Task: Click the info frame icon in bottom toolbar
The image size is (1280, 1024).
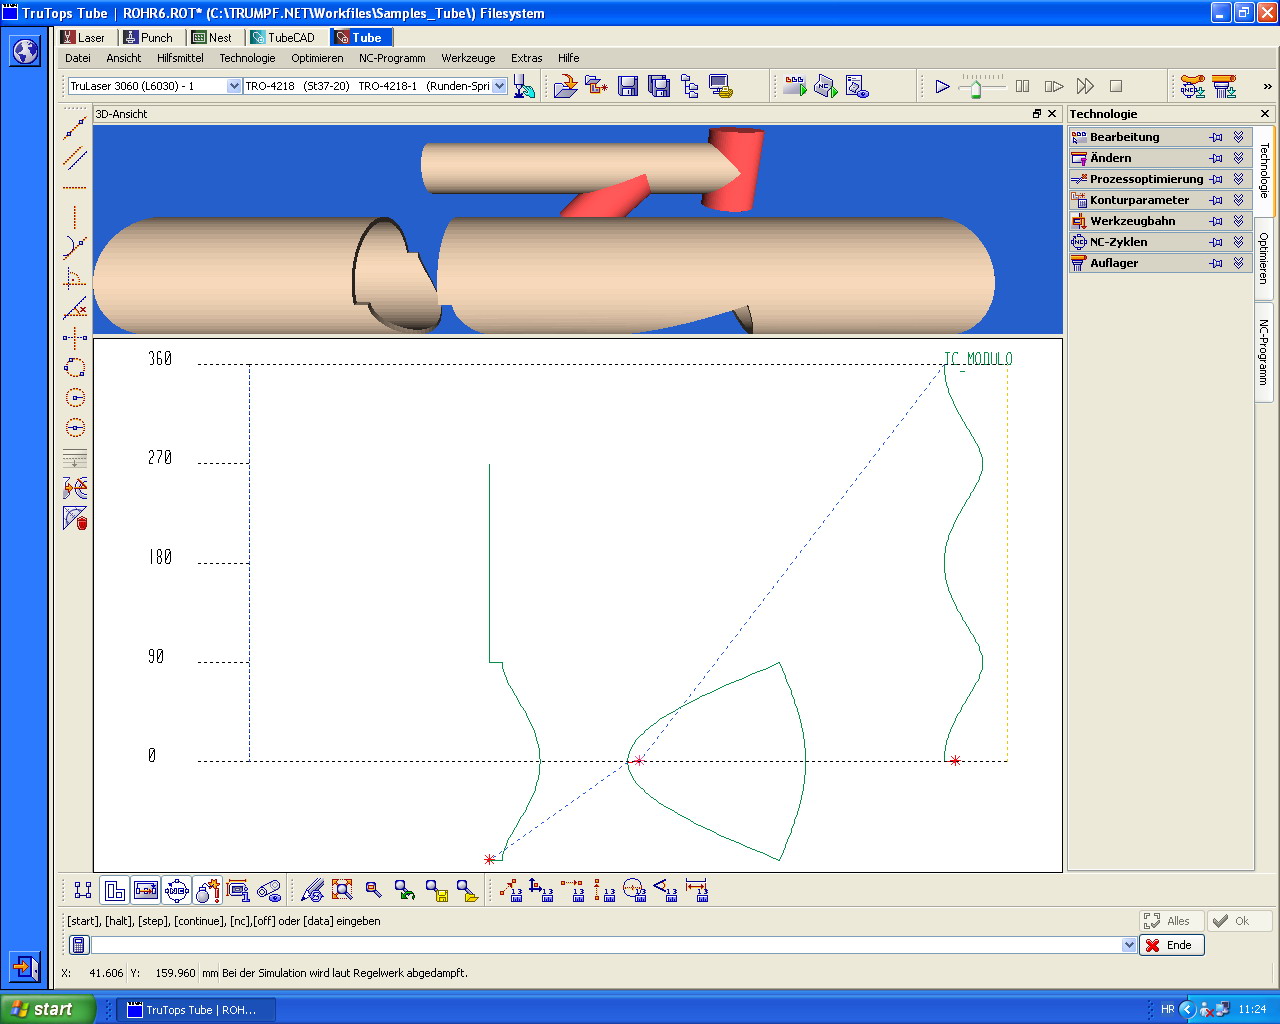Action: [x=238, y=890]
